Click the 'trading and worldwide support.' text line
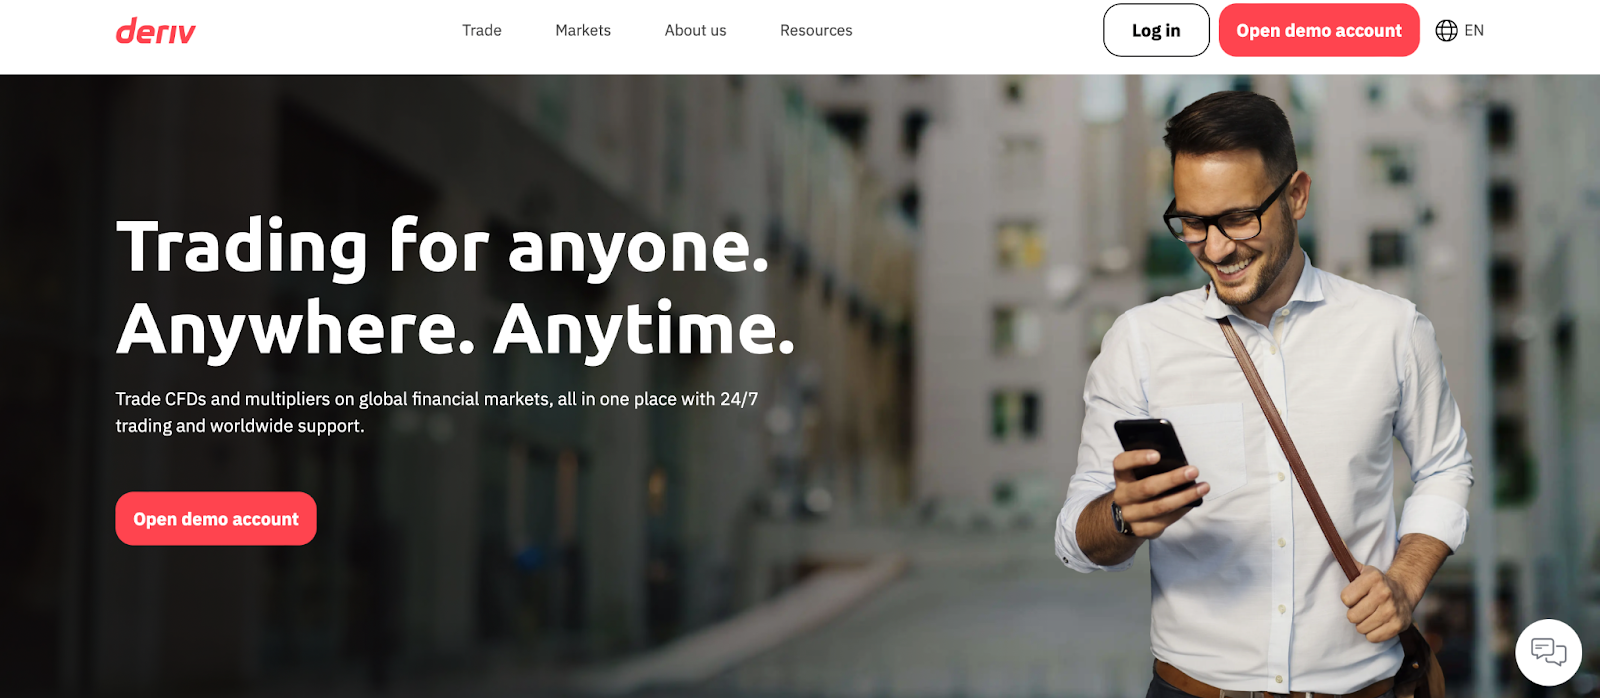 (240, 426)
